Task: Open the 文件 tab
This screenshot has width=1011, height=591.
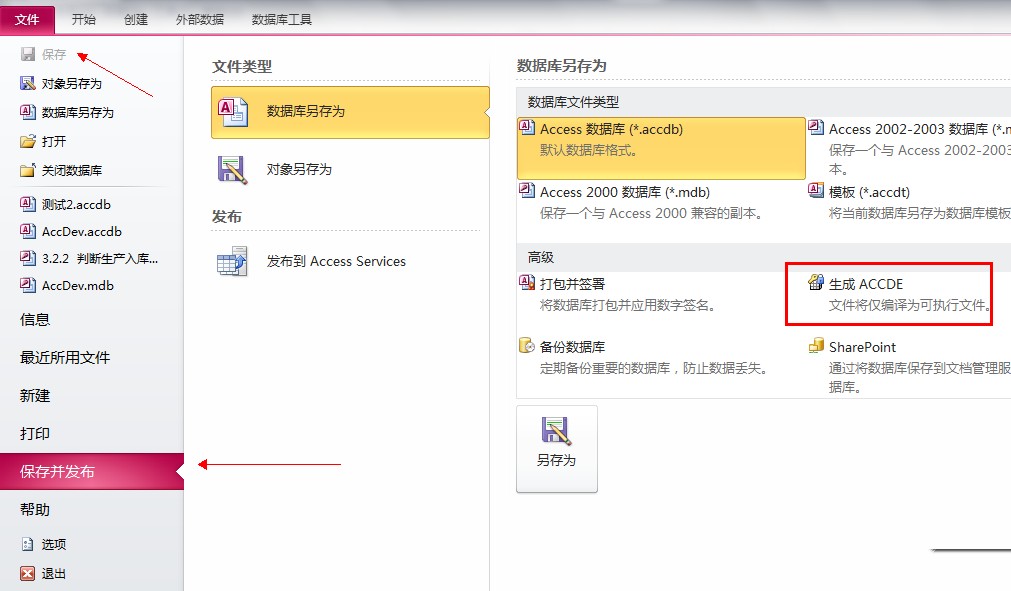Action: 27,20
